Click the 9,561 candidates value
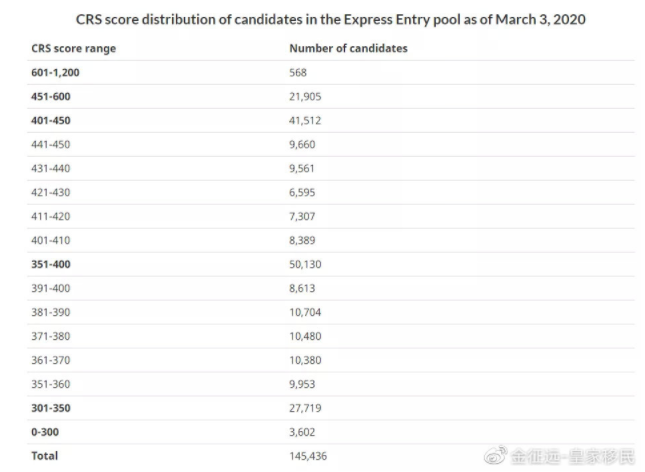Screen dimensions: 645x472 click(302, 169)
